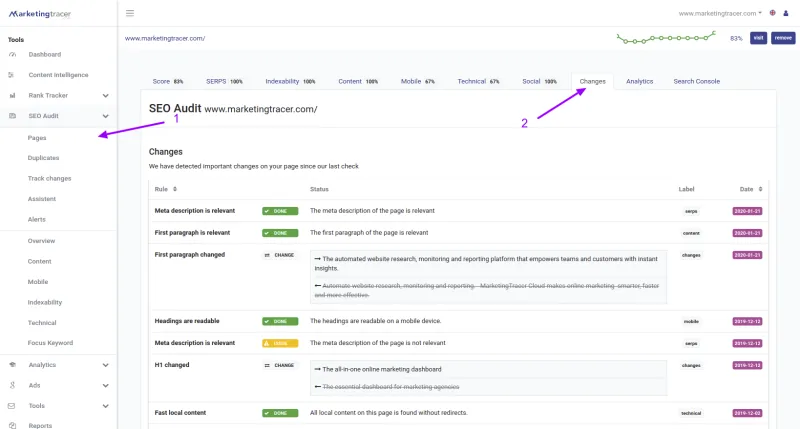This screenshot has height=429, width=800.
Task: Open Mobile in the sidebar submenu
Action: [x=38, y=282]
